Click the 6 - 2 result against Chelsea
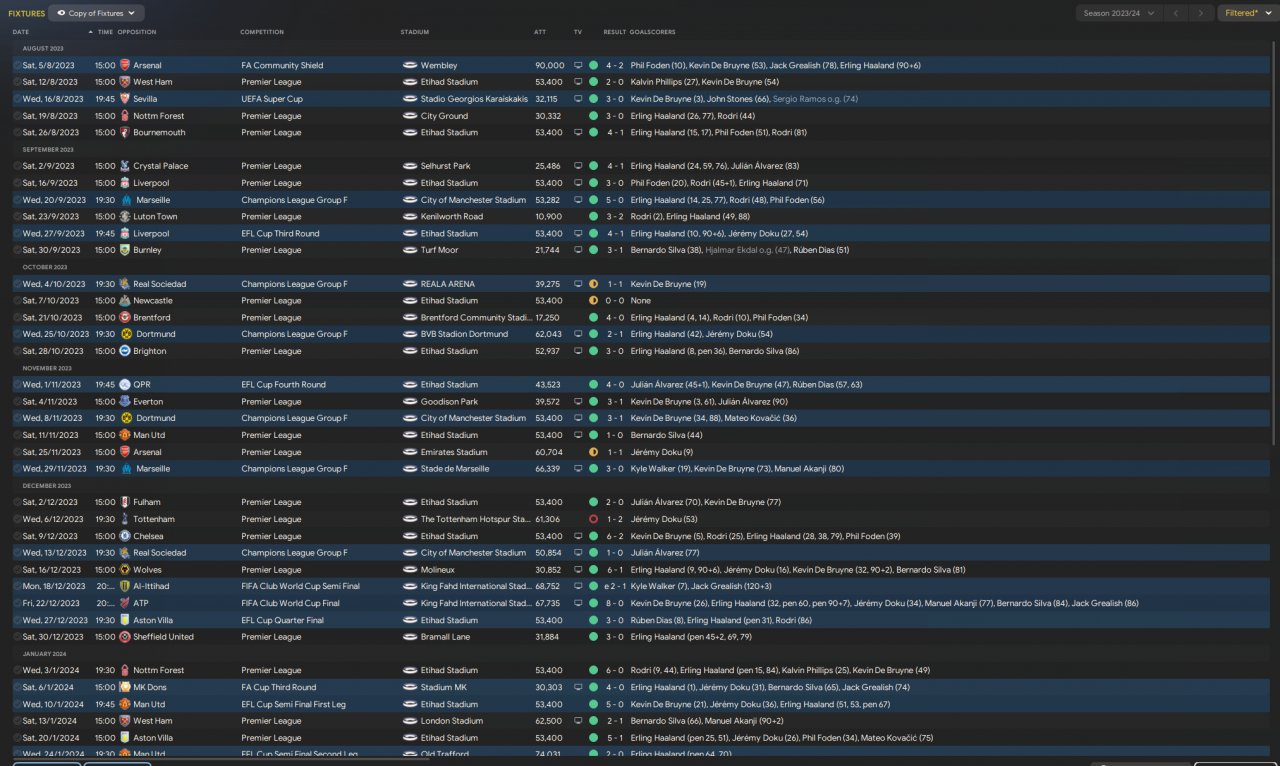Screen dimensions: 1280x766 click(614, 536)
